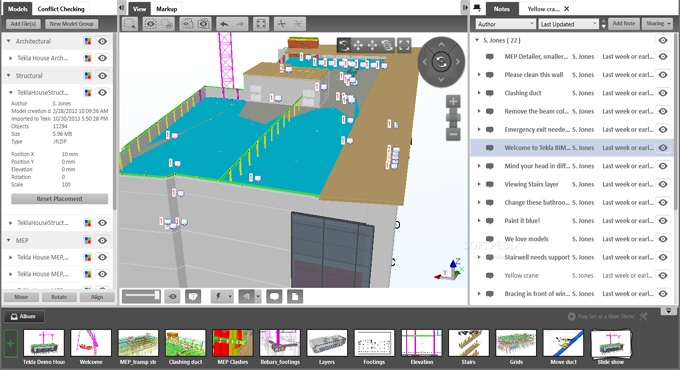The width and height of the screenshot is (680, 370).
Task: Select the rectangle selection tool
Action: coord(130,24)
